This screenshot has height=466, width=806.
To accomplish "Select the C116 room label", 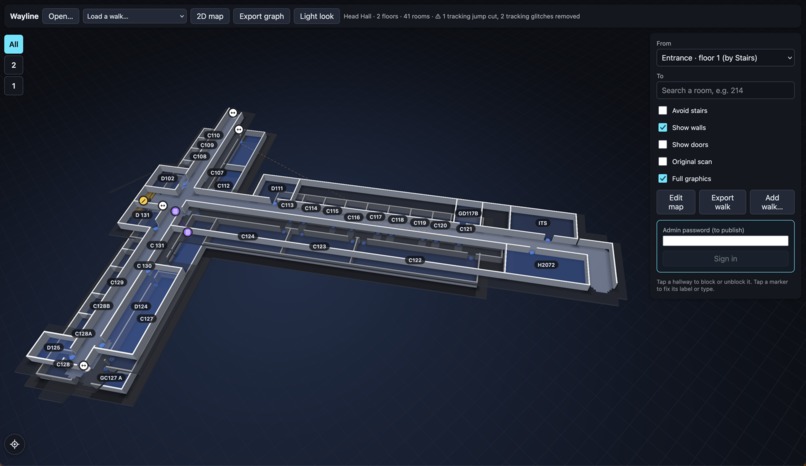I will coord(354,218).
